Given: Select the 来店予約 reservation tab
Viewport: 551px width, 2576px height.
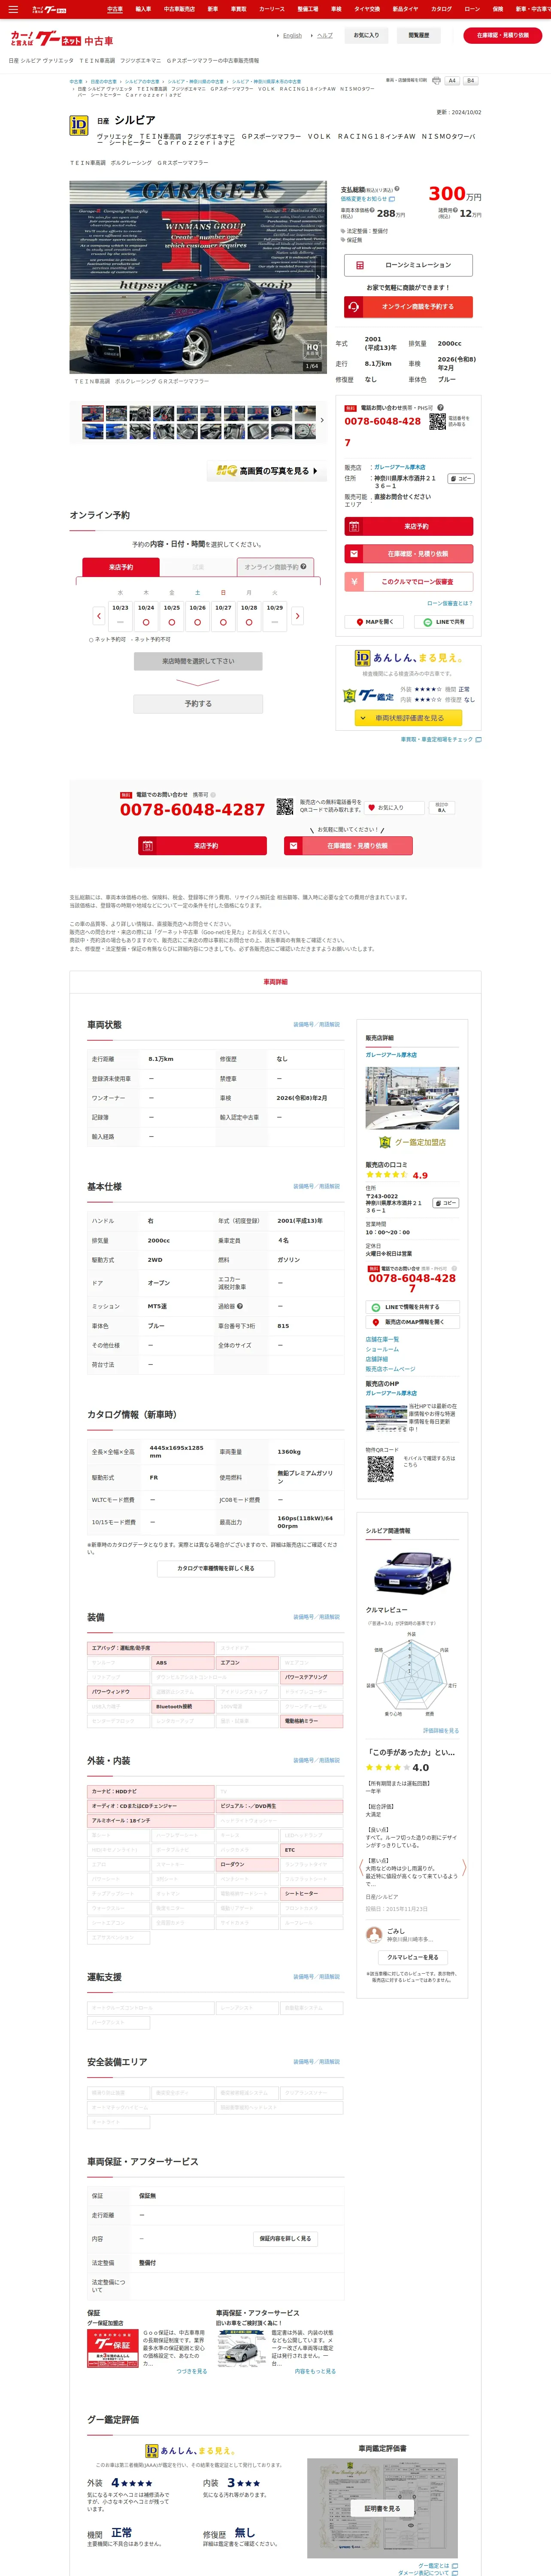Looking at the screenshot, I should tap(121, 567).
